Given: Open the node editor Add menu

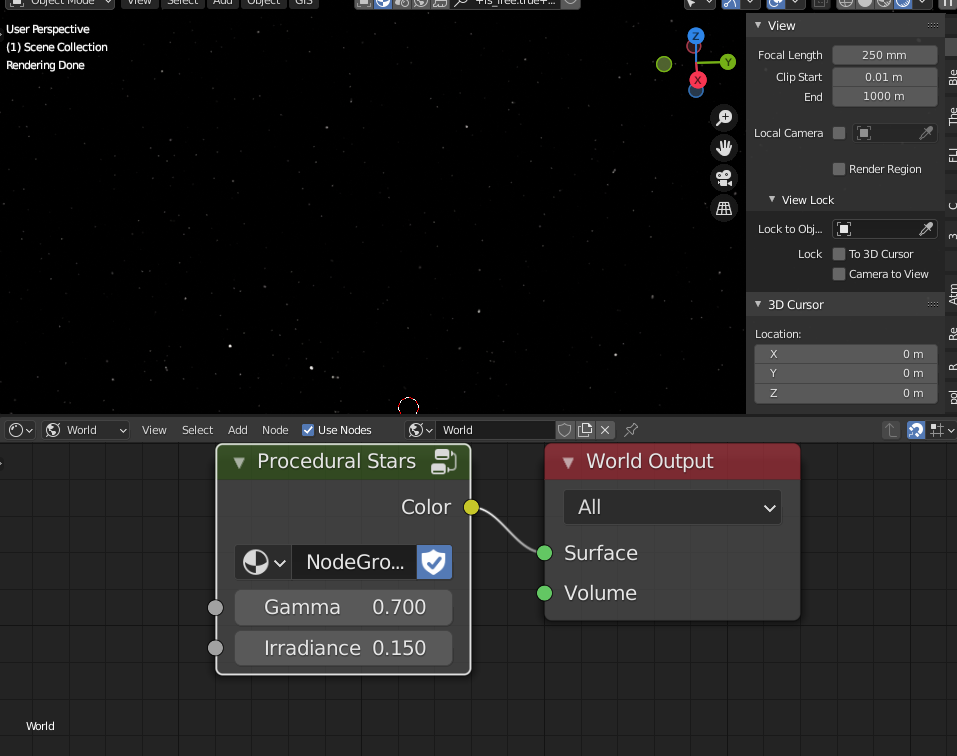Looking at the screenshot, I should coord(237,430).
